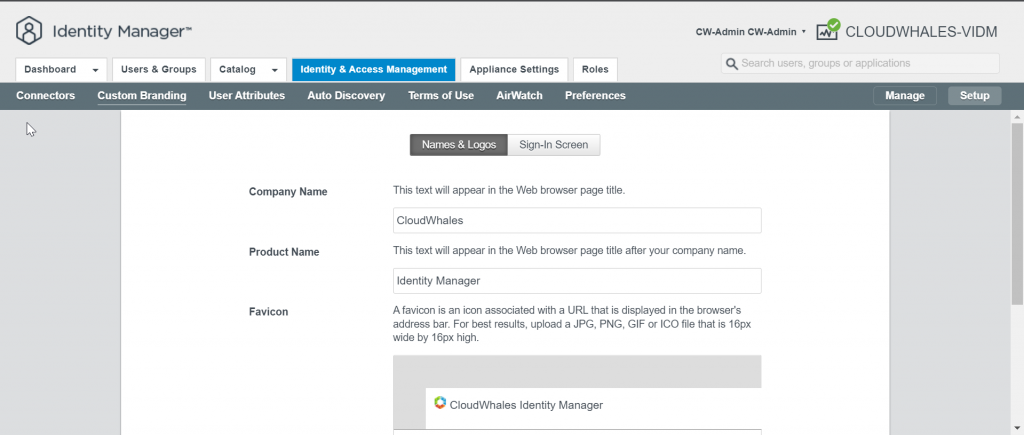Screen dimensions: 1024x435
Task: Click the CloudWhales Identity Manager preview title
Action: [526, 405]
